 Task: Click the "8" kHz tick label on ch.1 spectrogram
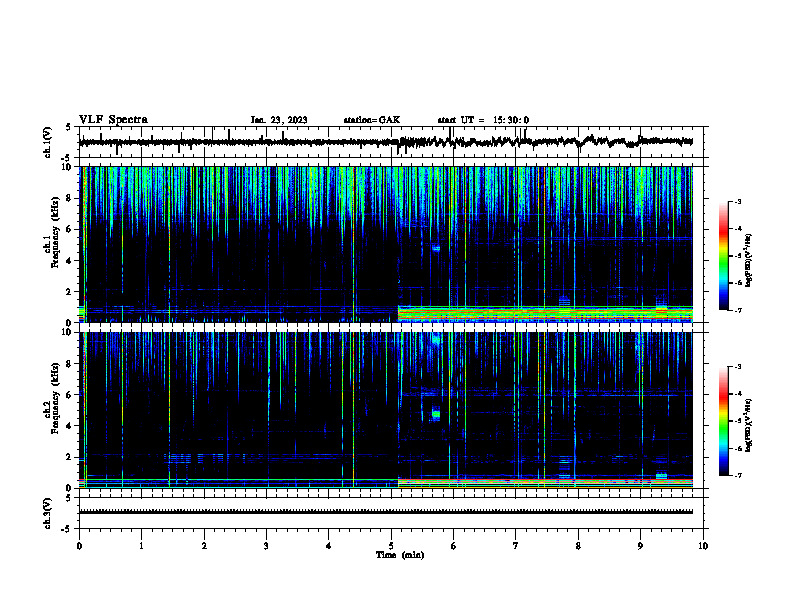(70, 198)
